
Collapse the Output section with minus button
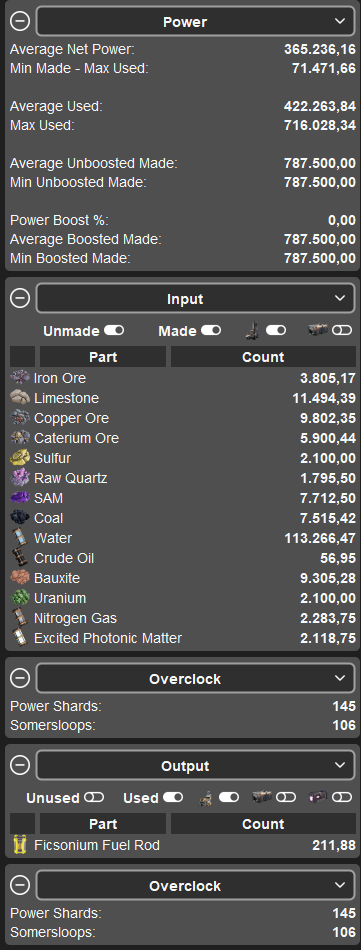click(20, 766)
